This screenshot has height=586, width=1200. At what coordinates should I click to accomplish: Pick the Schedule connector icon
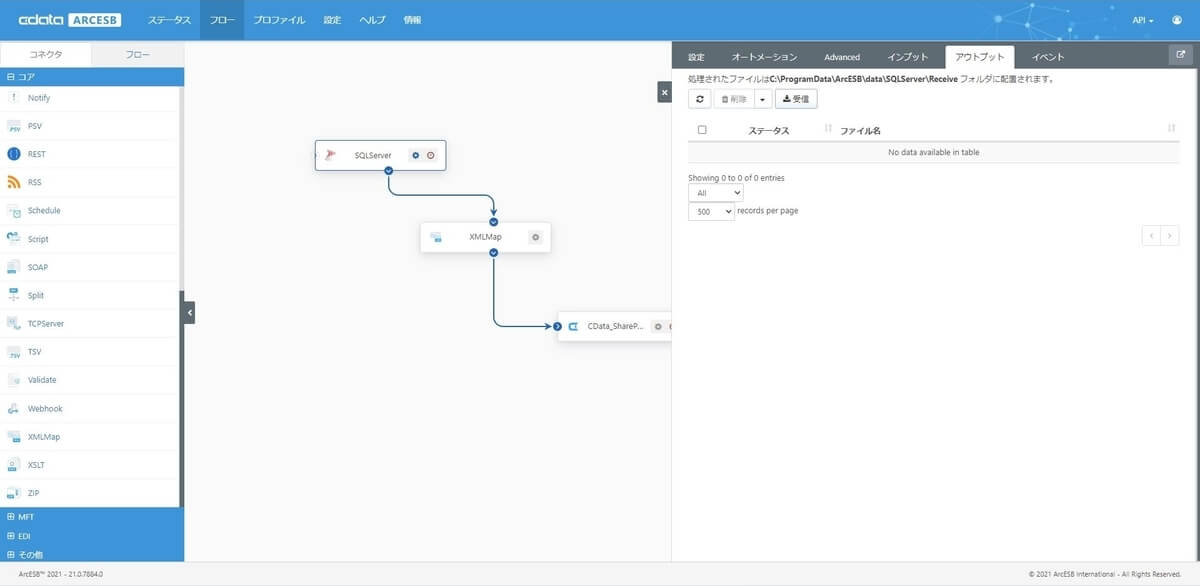point(14,211)
